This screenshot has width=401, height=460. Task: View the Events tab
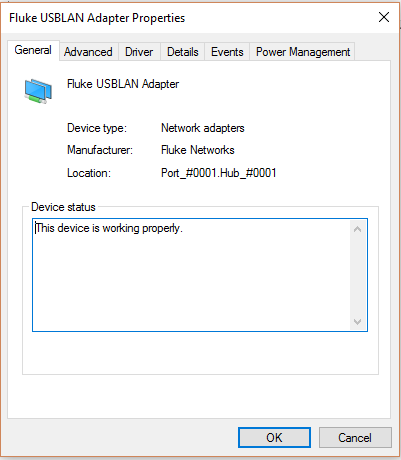(227, 52)
